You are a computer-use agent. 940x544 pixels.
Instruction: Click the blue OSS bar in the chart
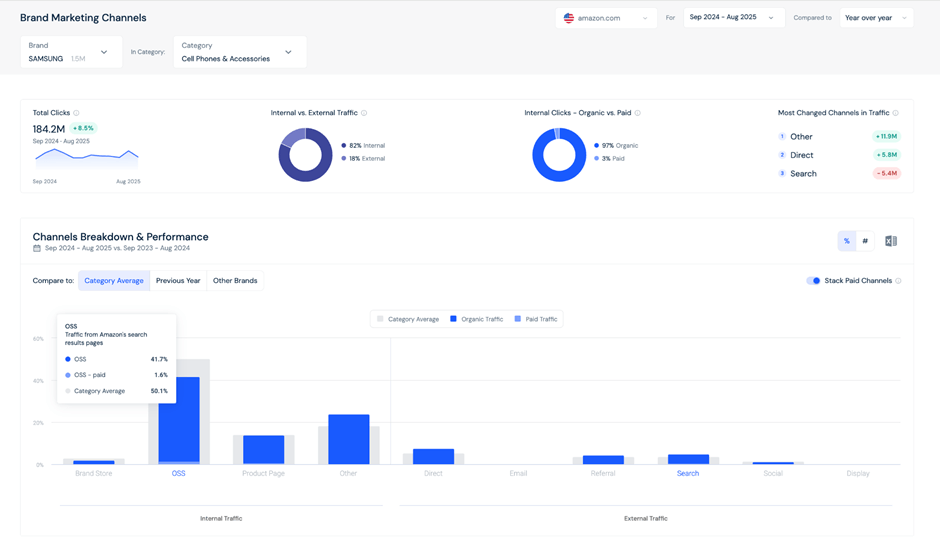[179, 420]
